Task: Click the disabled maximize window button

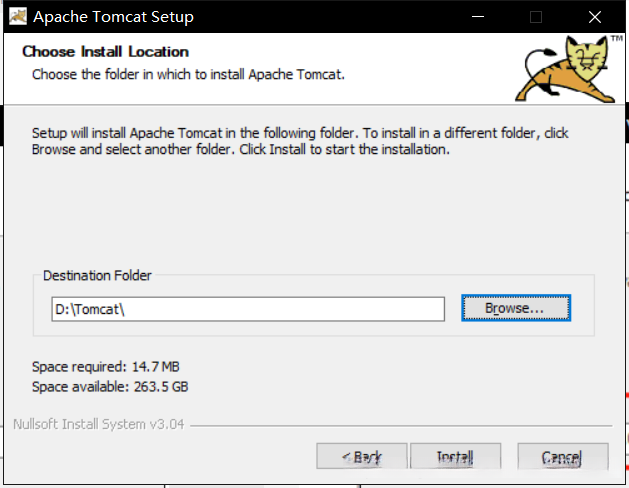Action: click(x=536, y=17)
